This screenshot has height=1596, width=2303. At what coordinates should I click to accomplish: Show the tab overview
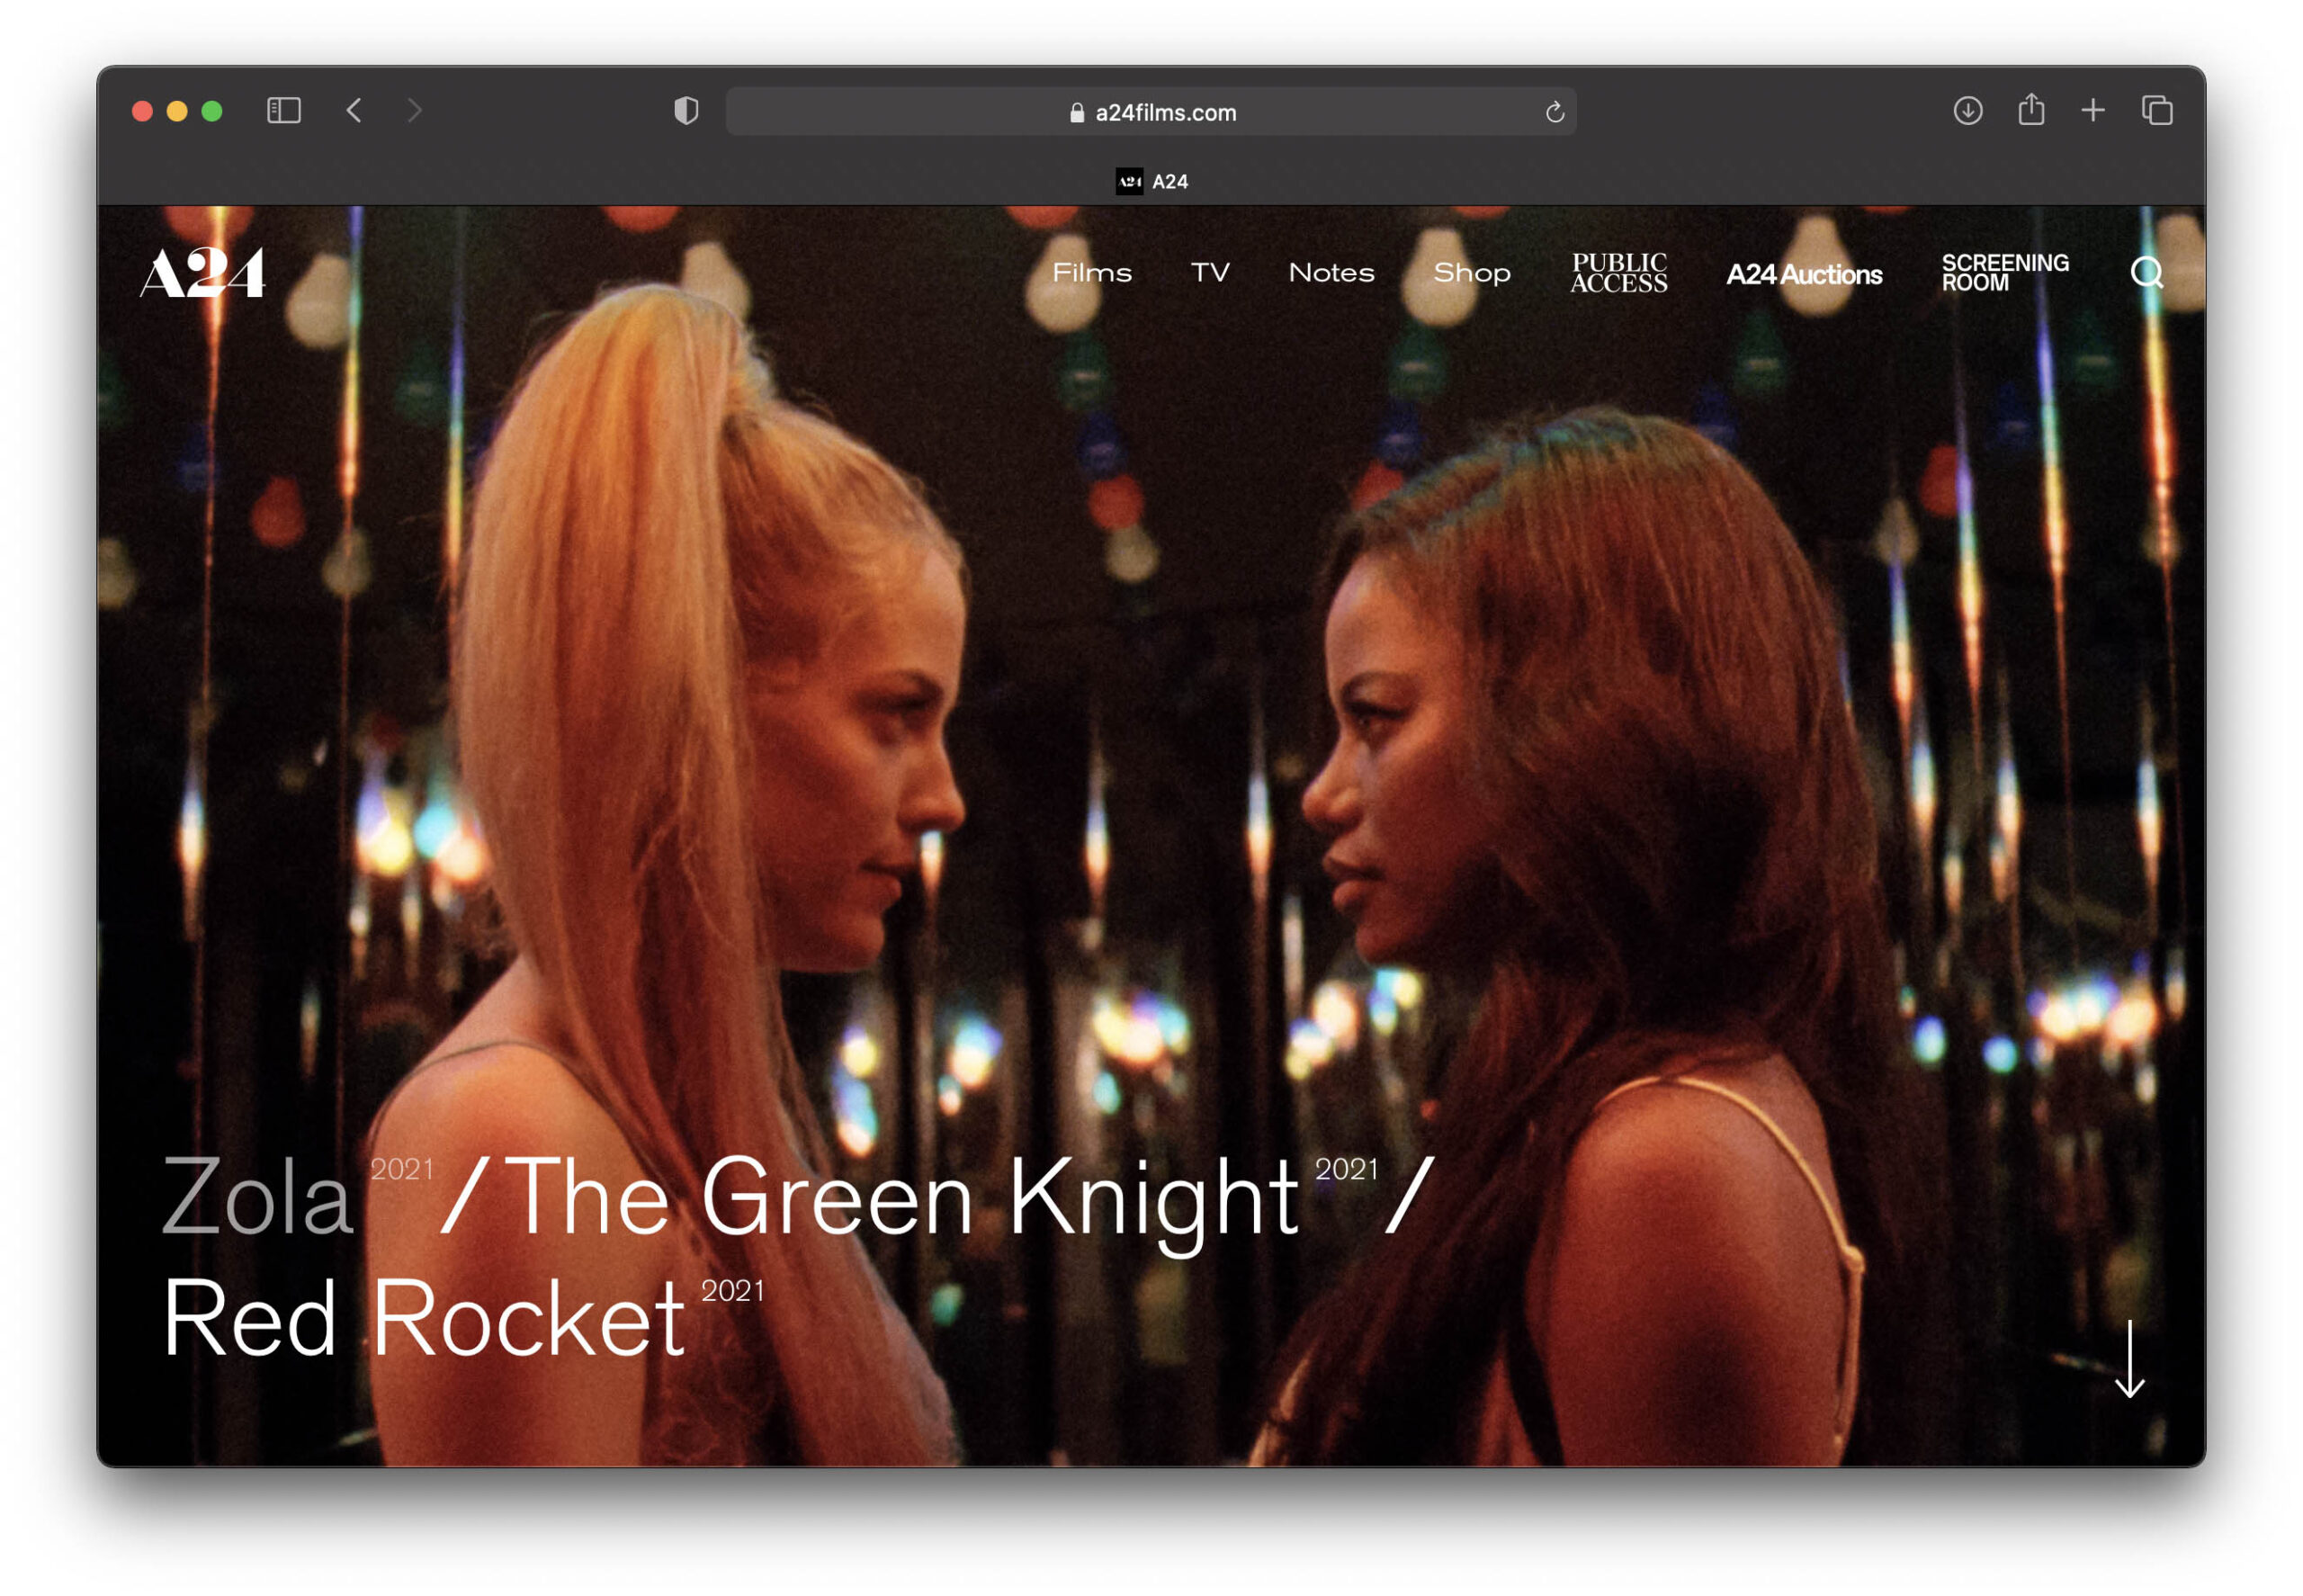pyautogui.click(x=2156, y=110)
